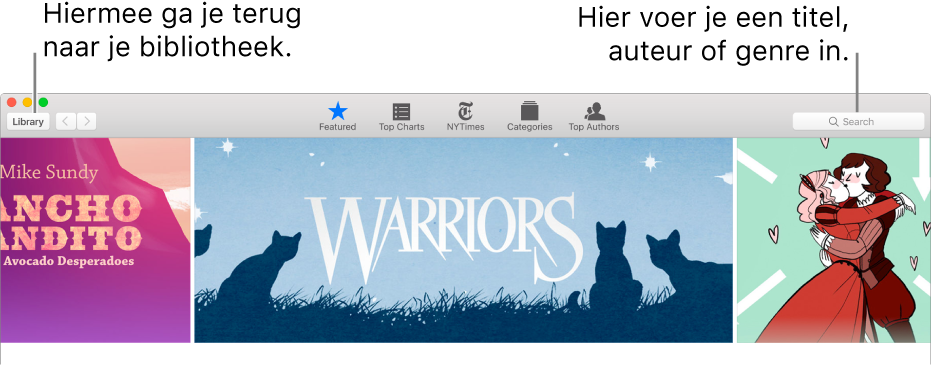The image size is (931, 367).
Task: Select the NYTimes logo icon
Action: pos(465,111)
